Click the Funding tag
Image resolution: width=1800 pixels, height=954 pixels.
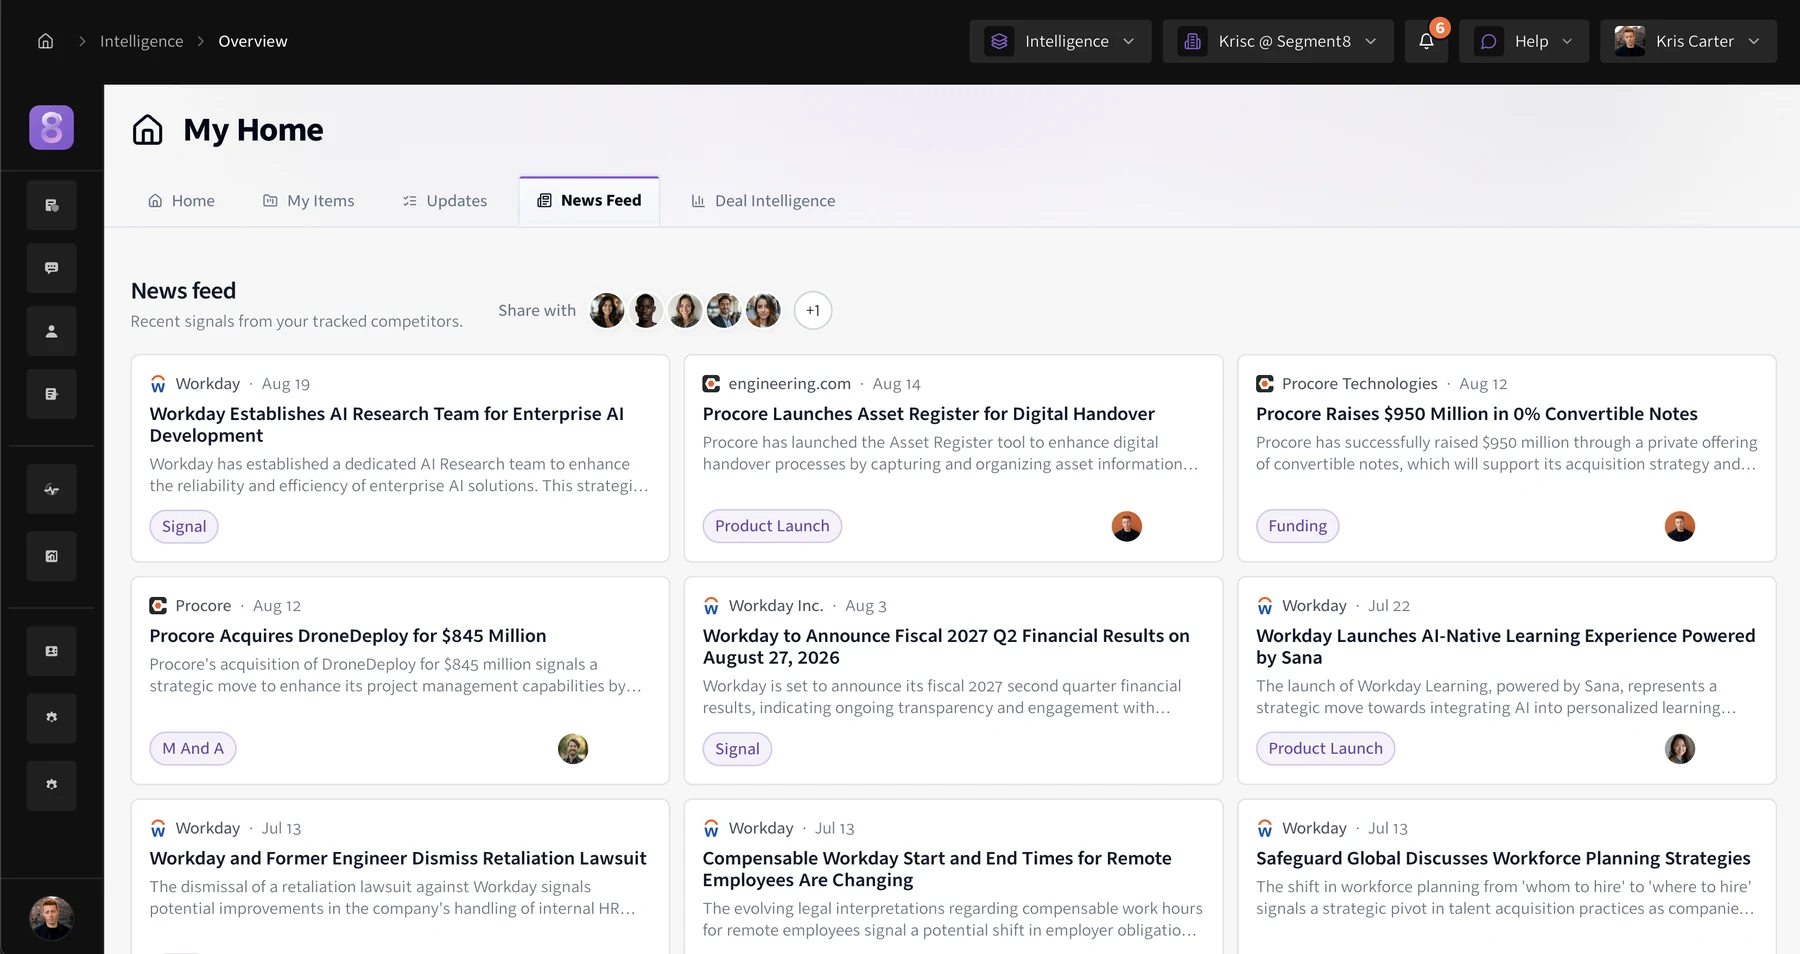tap(1297, 526)
